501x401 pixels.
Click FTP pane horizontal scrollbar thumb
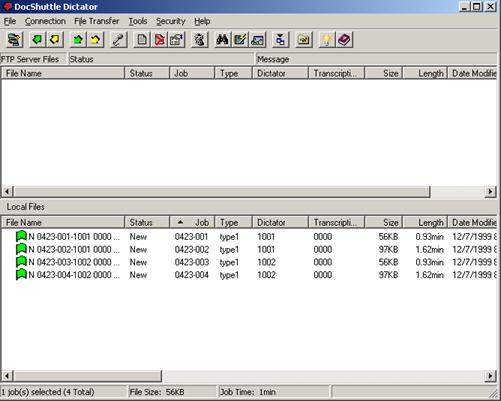point(222,192)
